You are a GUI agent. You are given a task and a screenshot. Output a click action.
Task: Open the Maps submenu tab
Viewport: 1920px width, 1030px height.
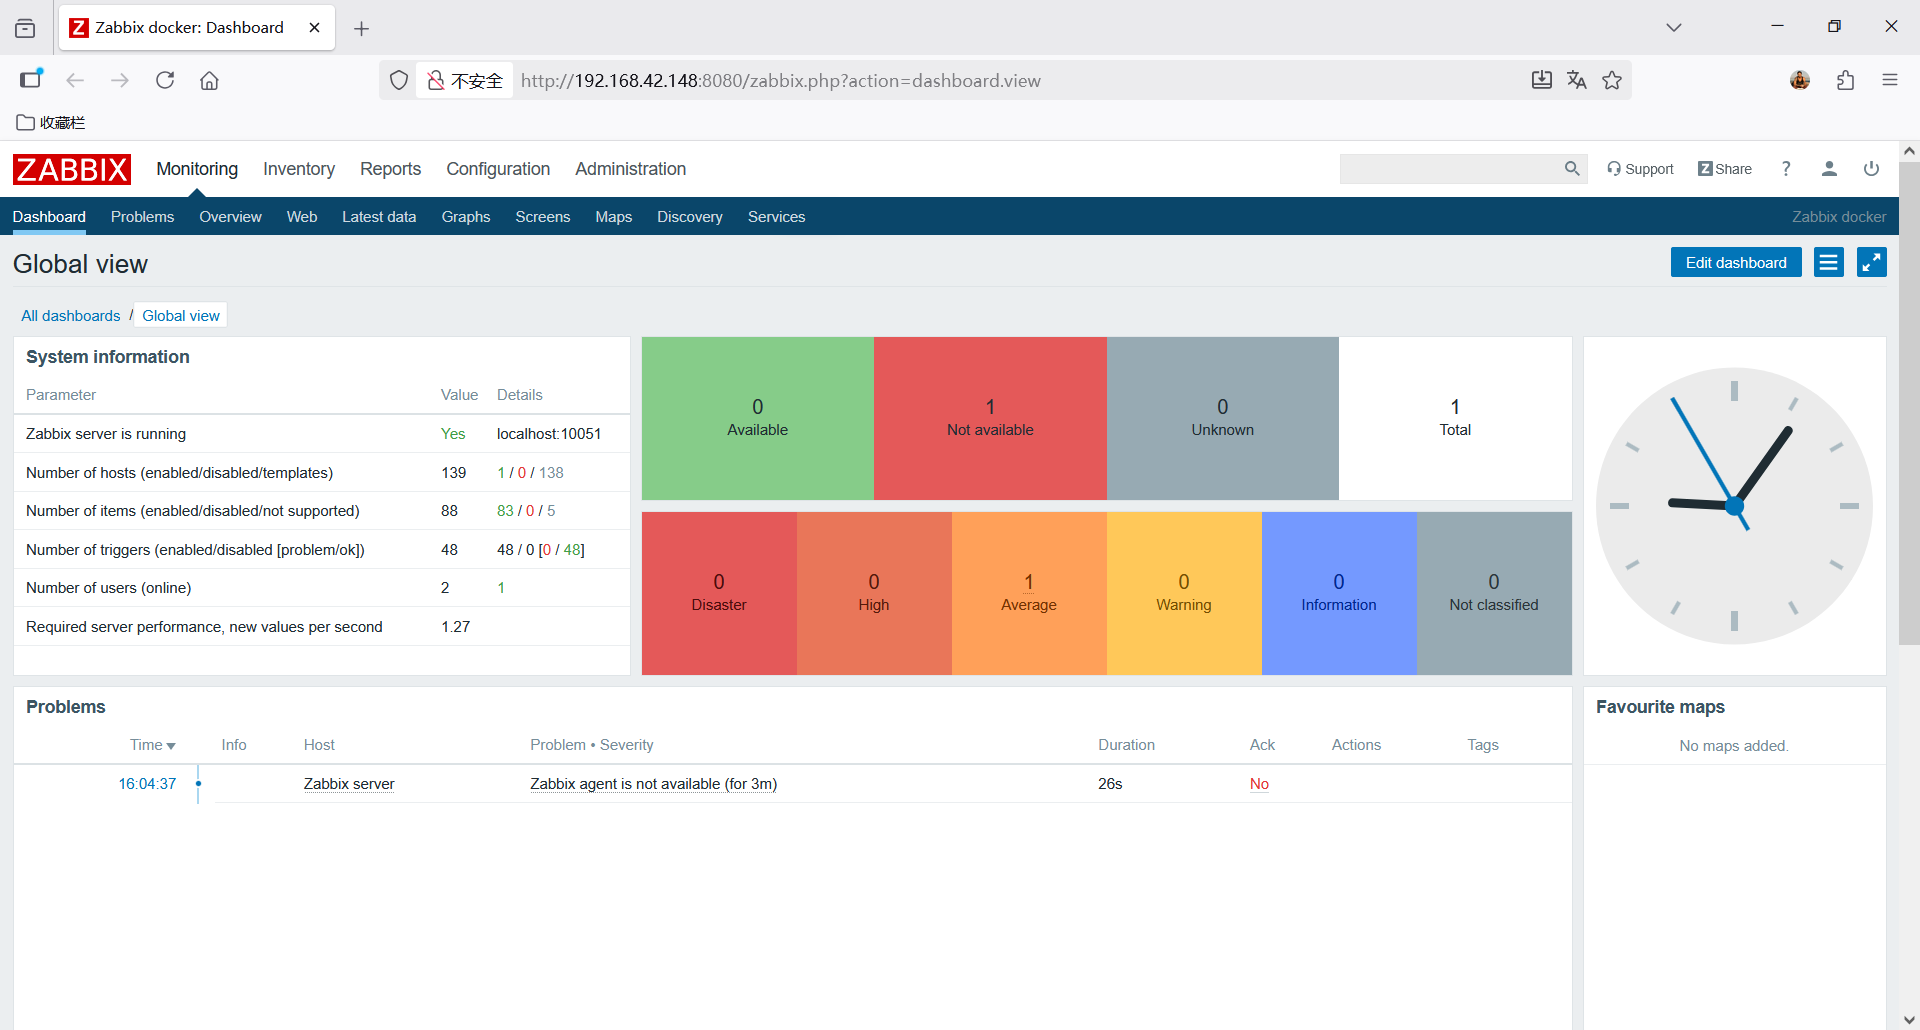pos(614,217)
